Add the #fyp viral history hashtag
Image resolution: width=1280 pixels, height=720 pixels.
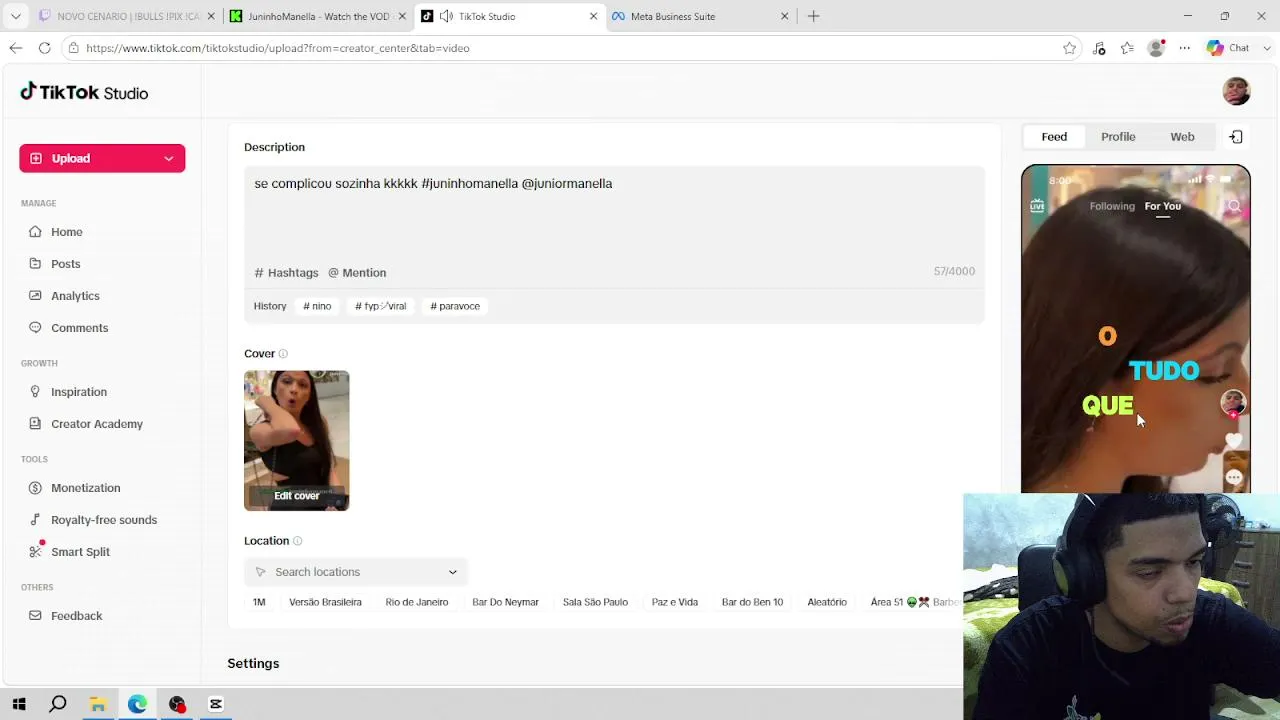pos(380,306)
